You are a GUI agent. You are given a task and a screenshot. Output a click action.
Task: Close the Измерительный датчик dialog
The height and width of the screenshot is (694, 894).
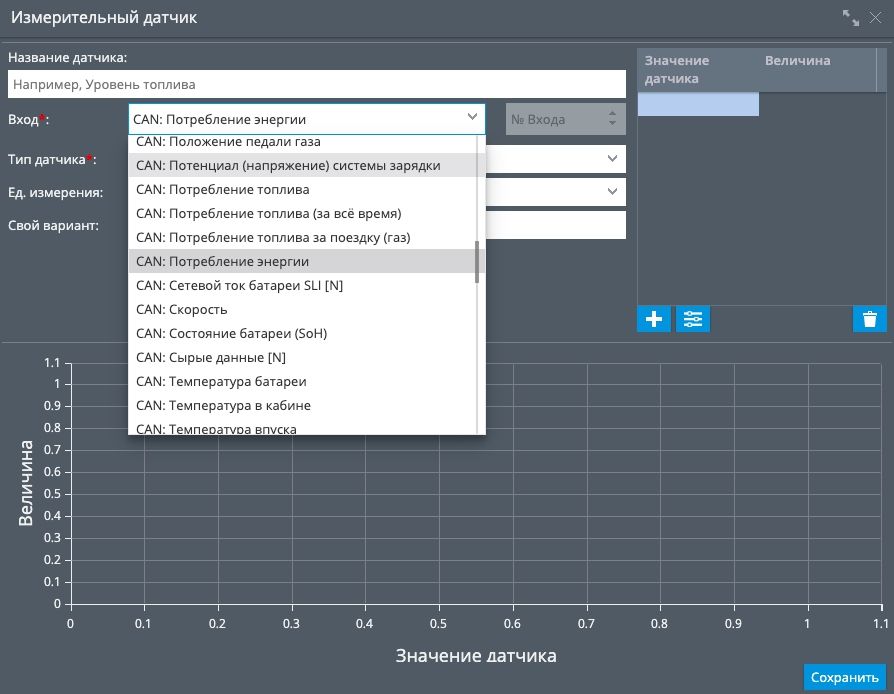click(875, 18)
